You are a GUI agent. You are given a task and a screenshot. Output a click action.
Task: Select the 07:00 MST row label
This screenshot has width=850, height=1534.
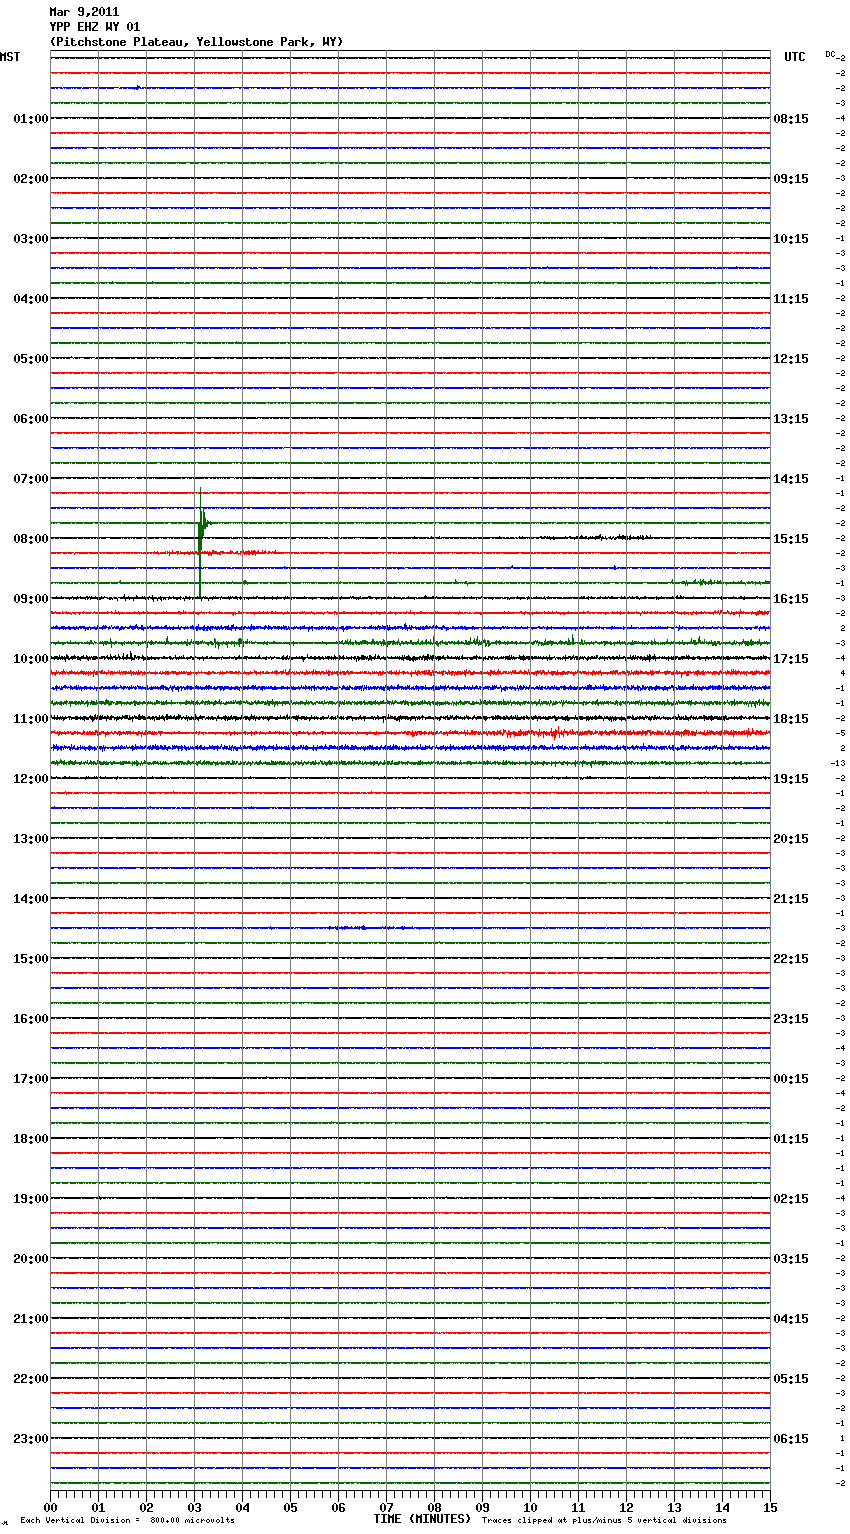click(x=31, y=479)
